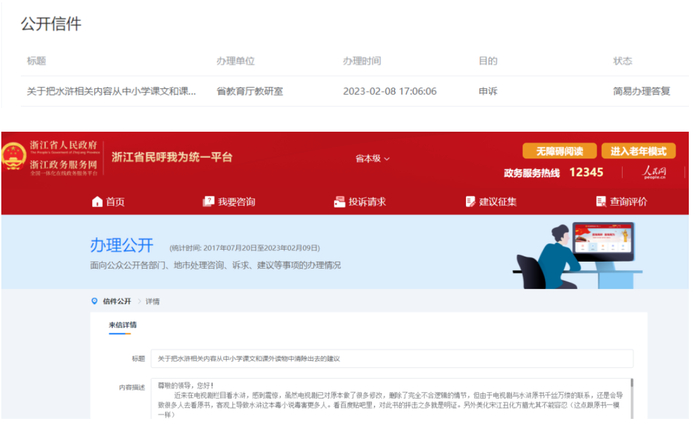
Task: Click the 公开信件 heading
Action: (x=51, y=24)
